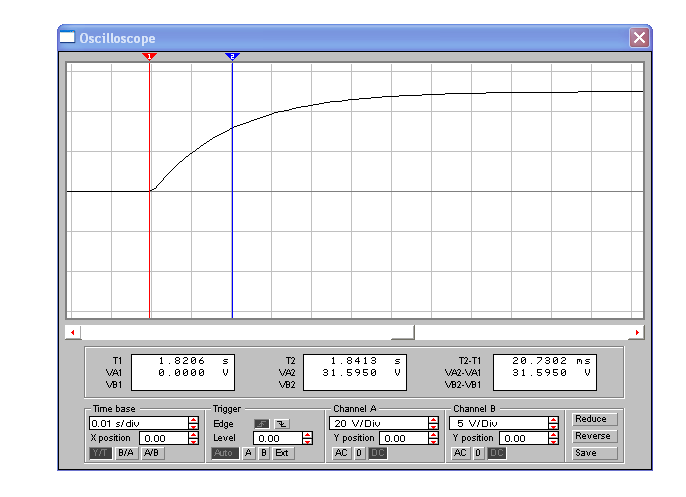Click the oscilloscope window title icon
This screenshot has height=497, width=686.
click(x=67, y=38)
